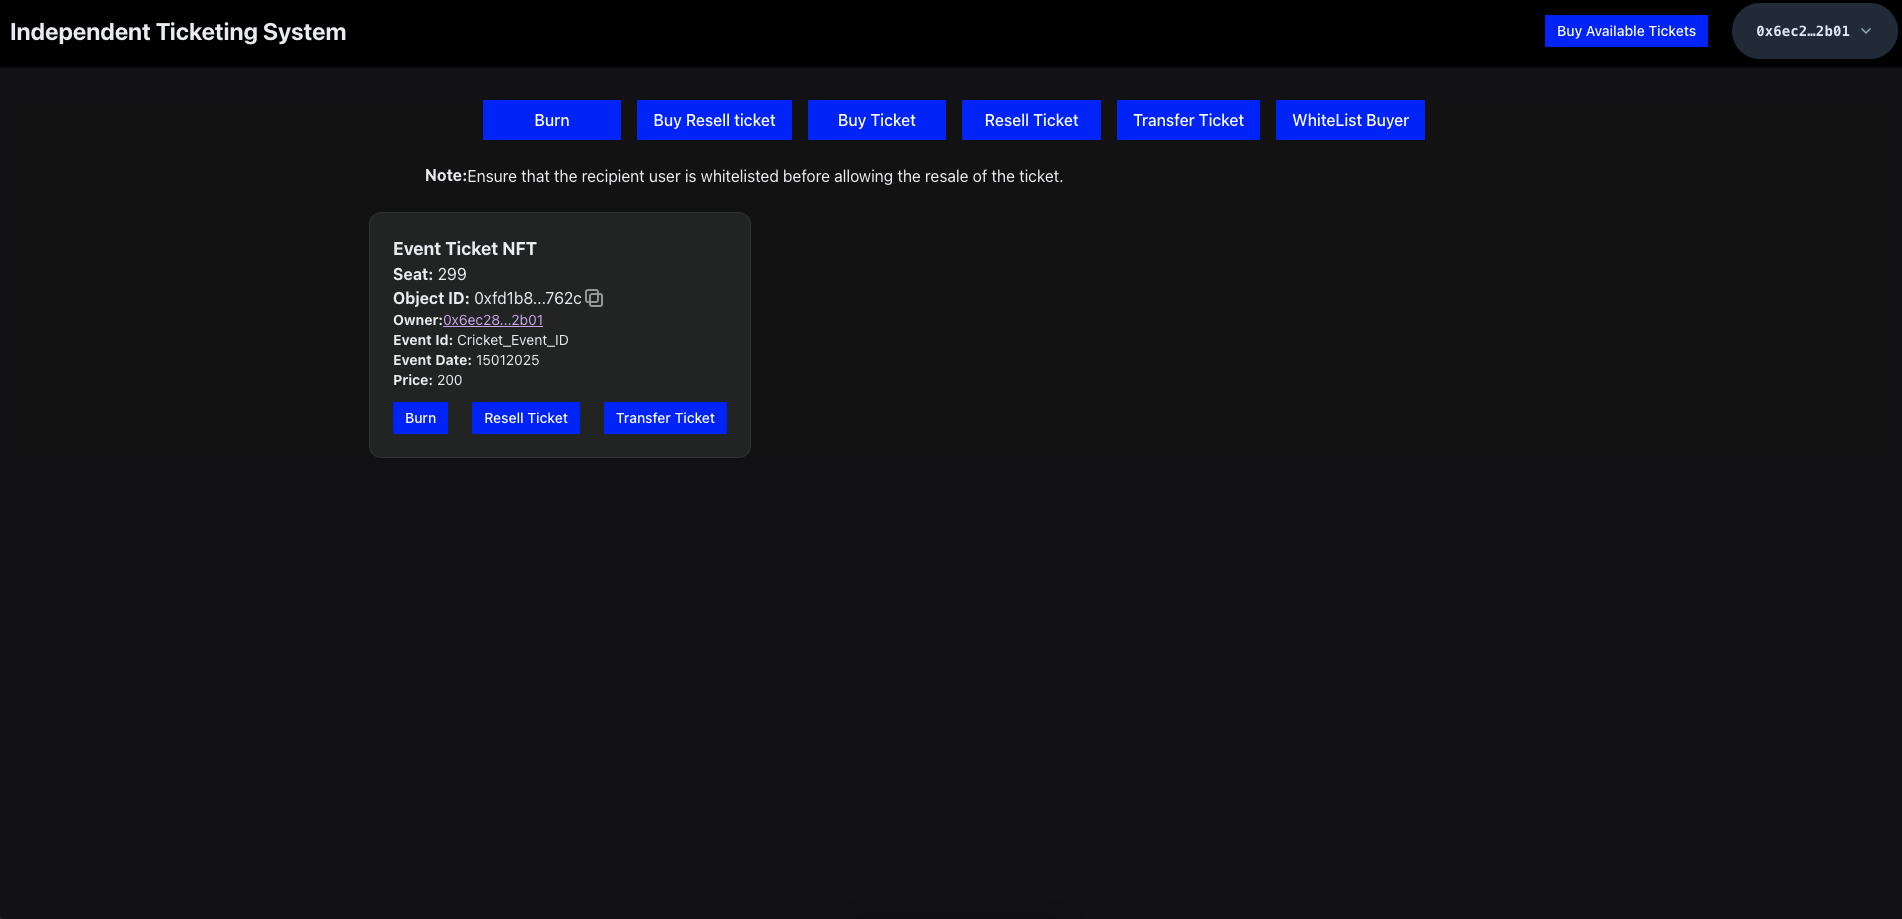Screen dimensions: 1902x919
Task: Click Buy Available Tickets
Action: (1626, 31)
